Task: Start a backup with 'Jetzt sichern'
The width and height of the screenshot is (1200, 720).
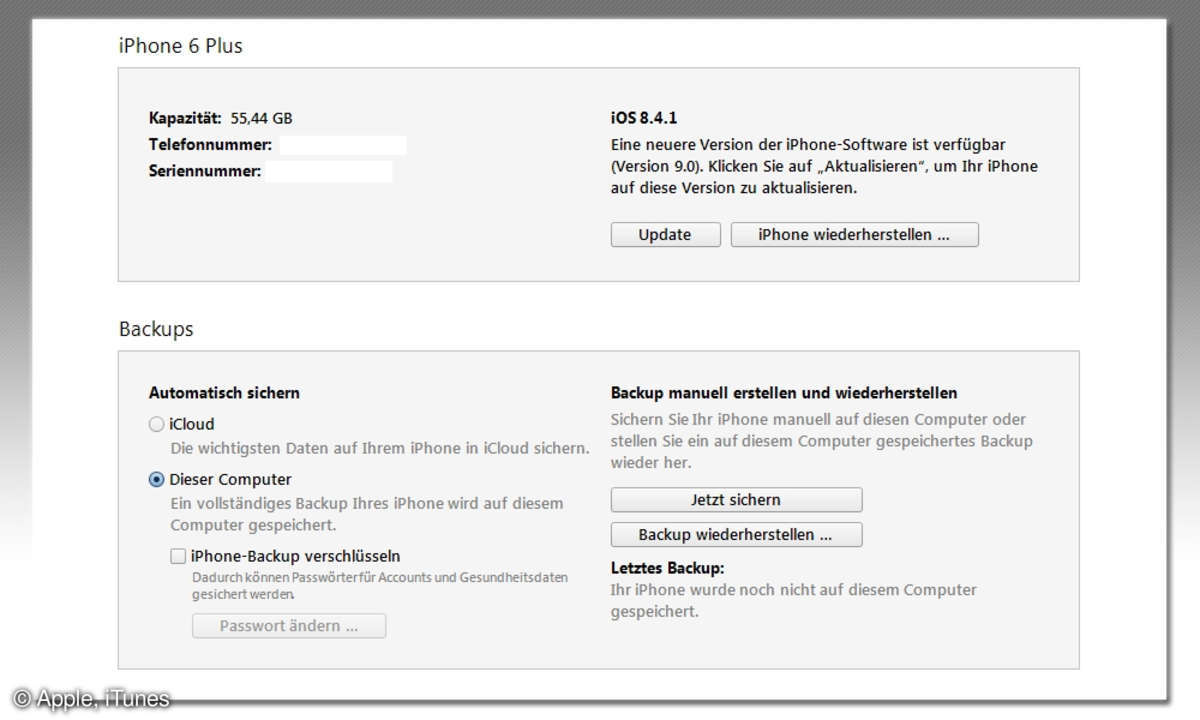Action: tap(736, 500)
